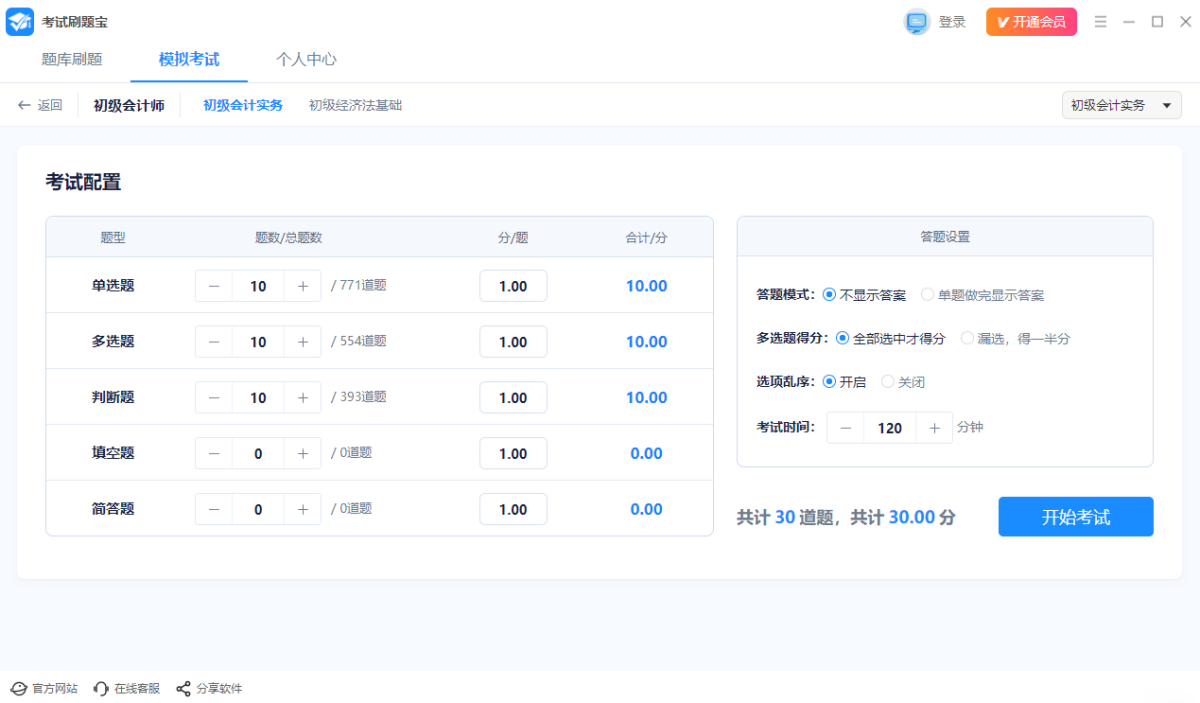Turn 选项乱序 on with 开启

[x=844, y=382]
